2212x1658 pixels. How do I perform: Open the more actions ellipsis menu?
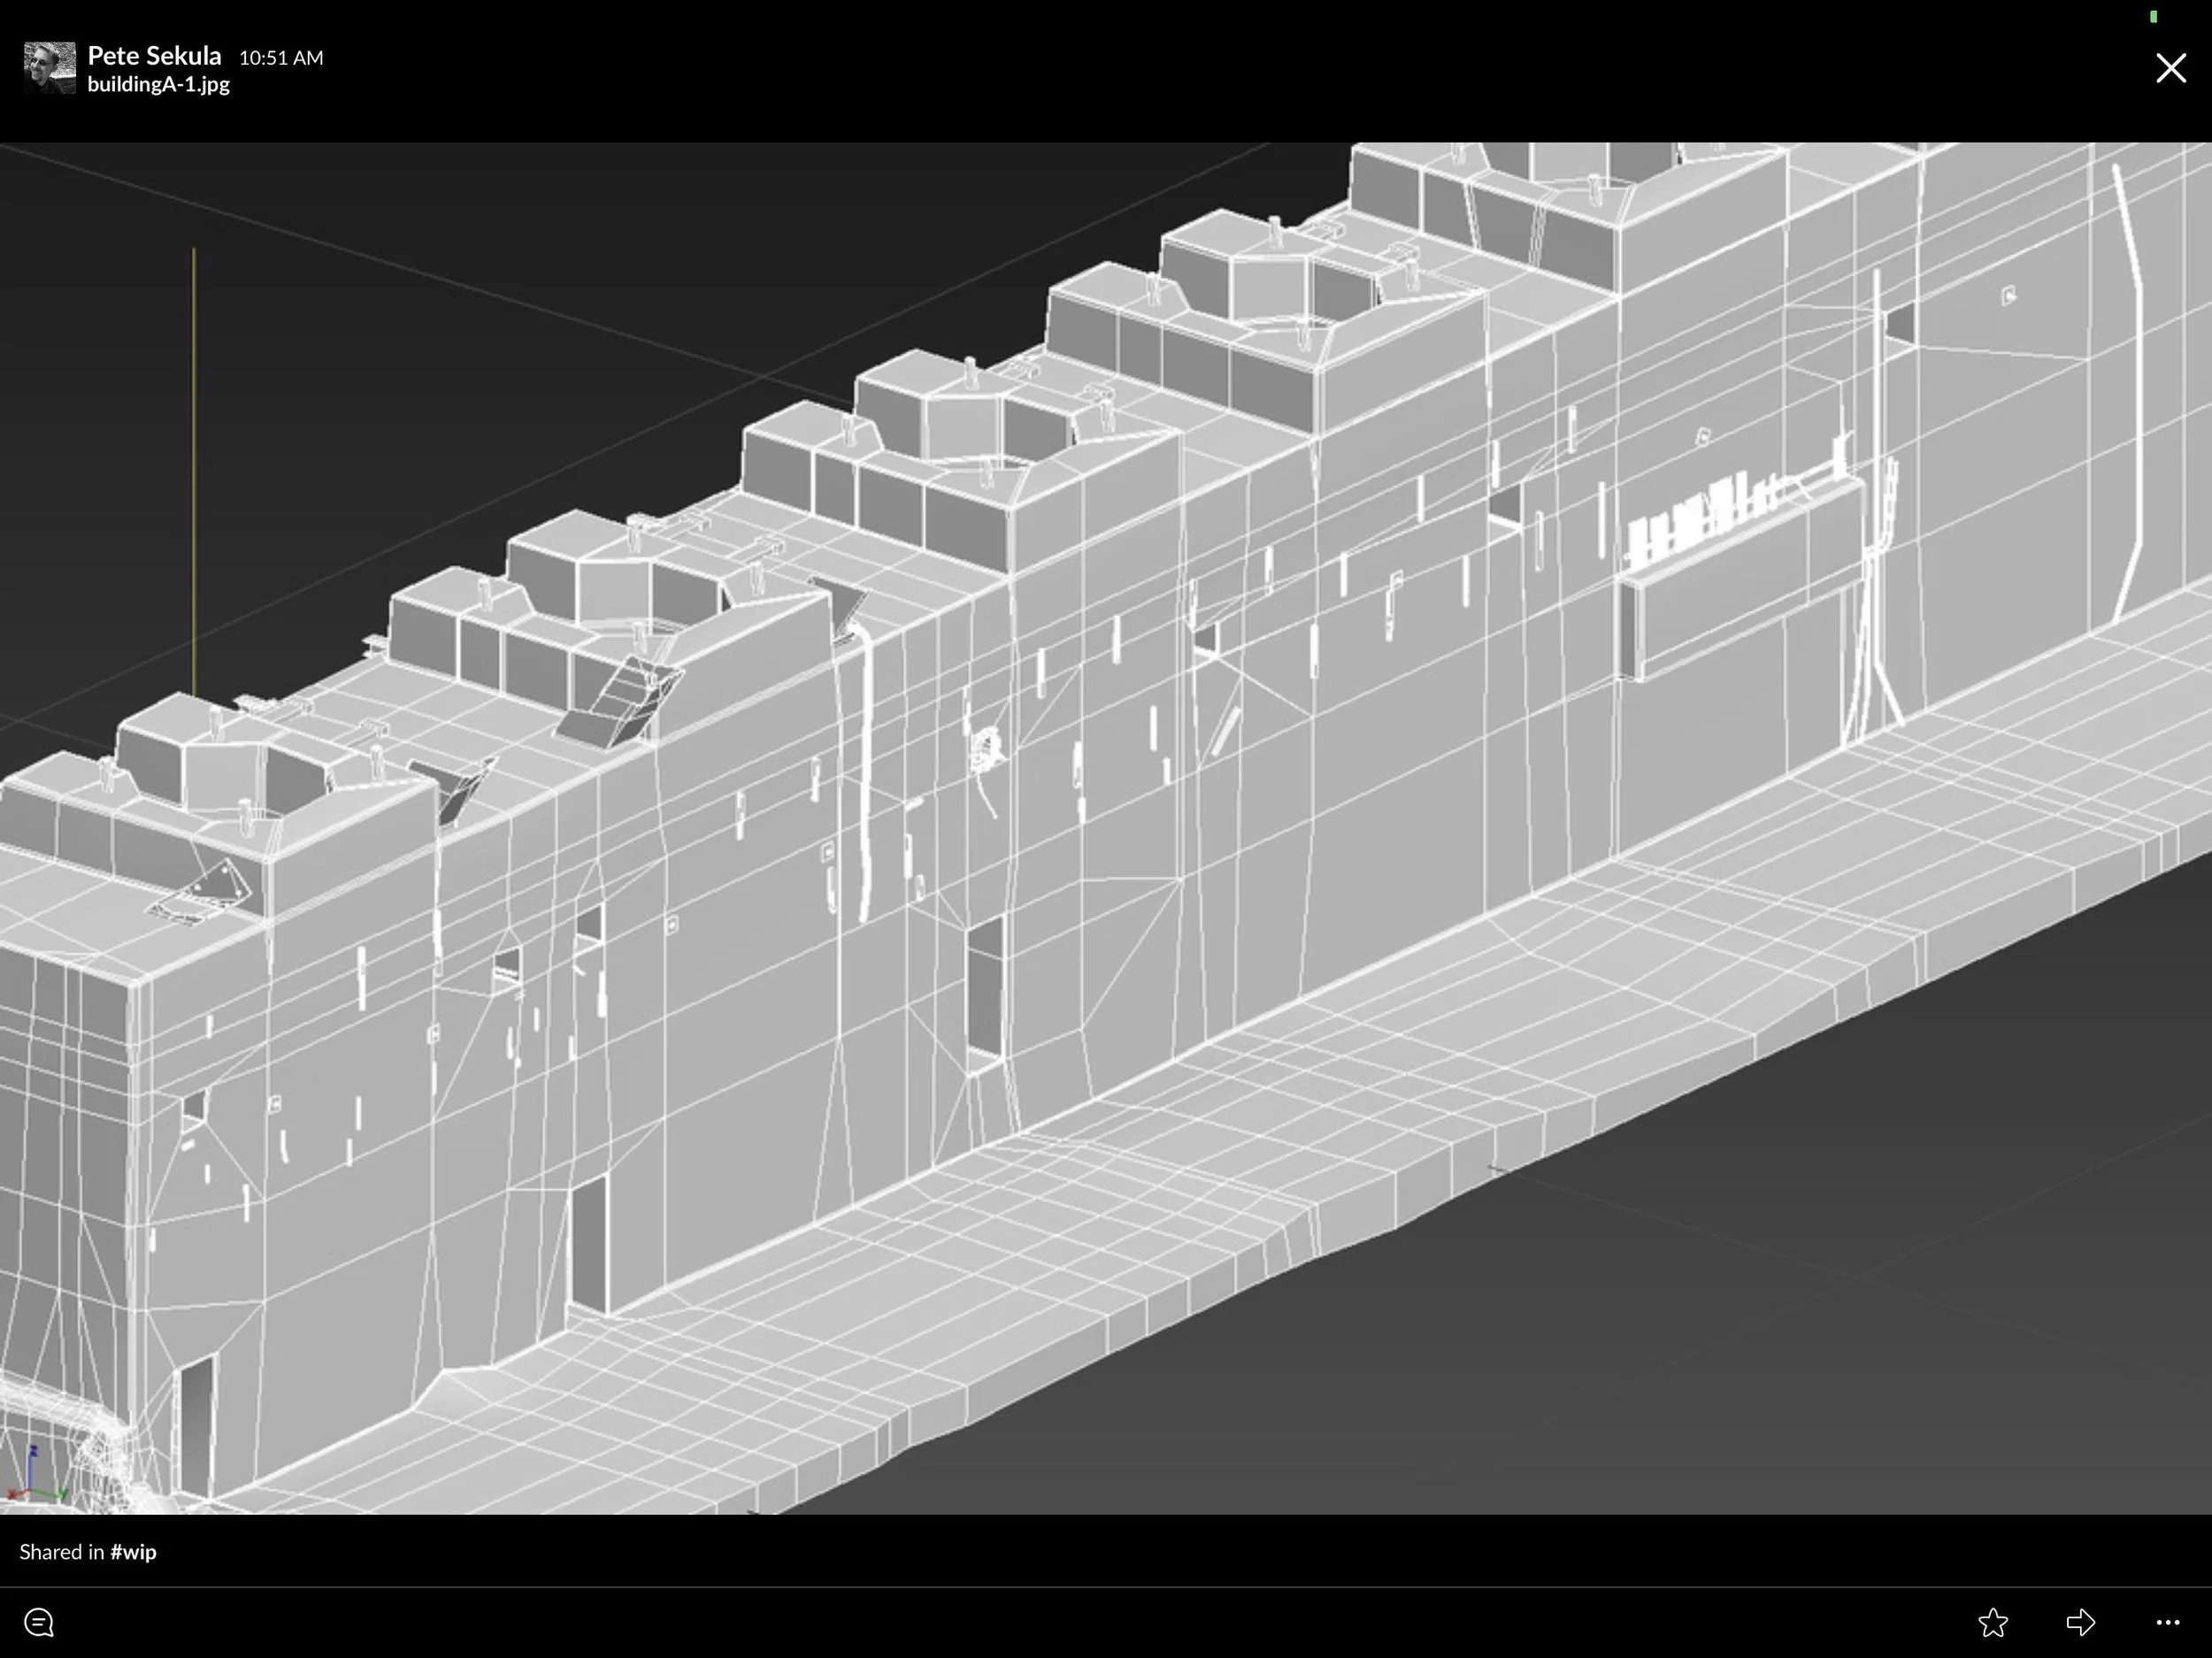pyautogui.click(x=2167, y=1622)
